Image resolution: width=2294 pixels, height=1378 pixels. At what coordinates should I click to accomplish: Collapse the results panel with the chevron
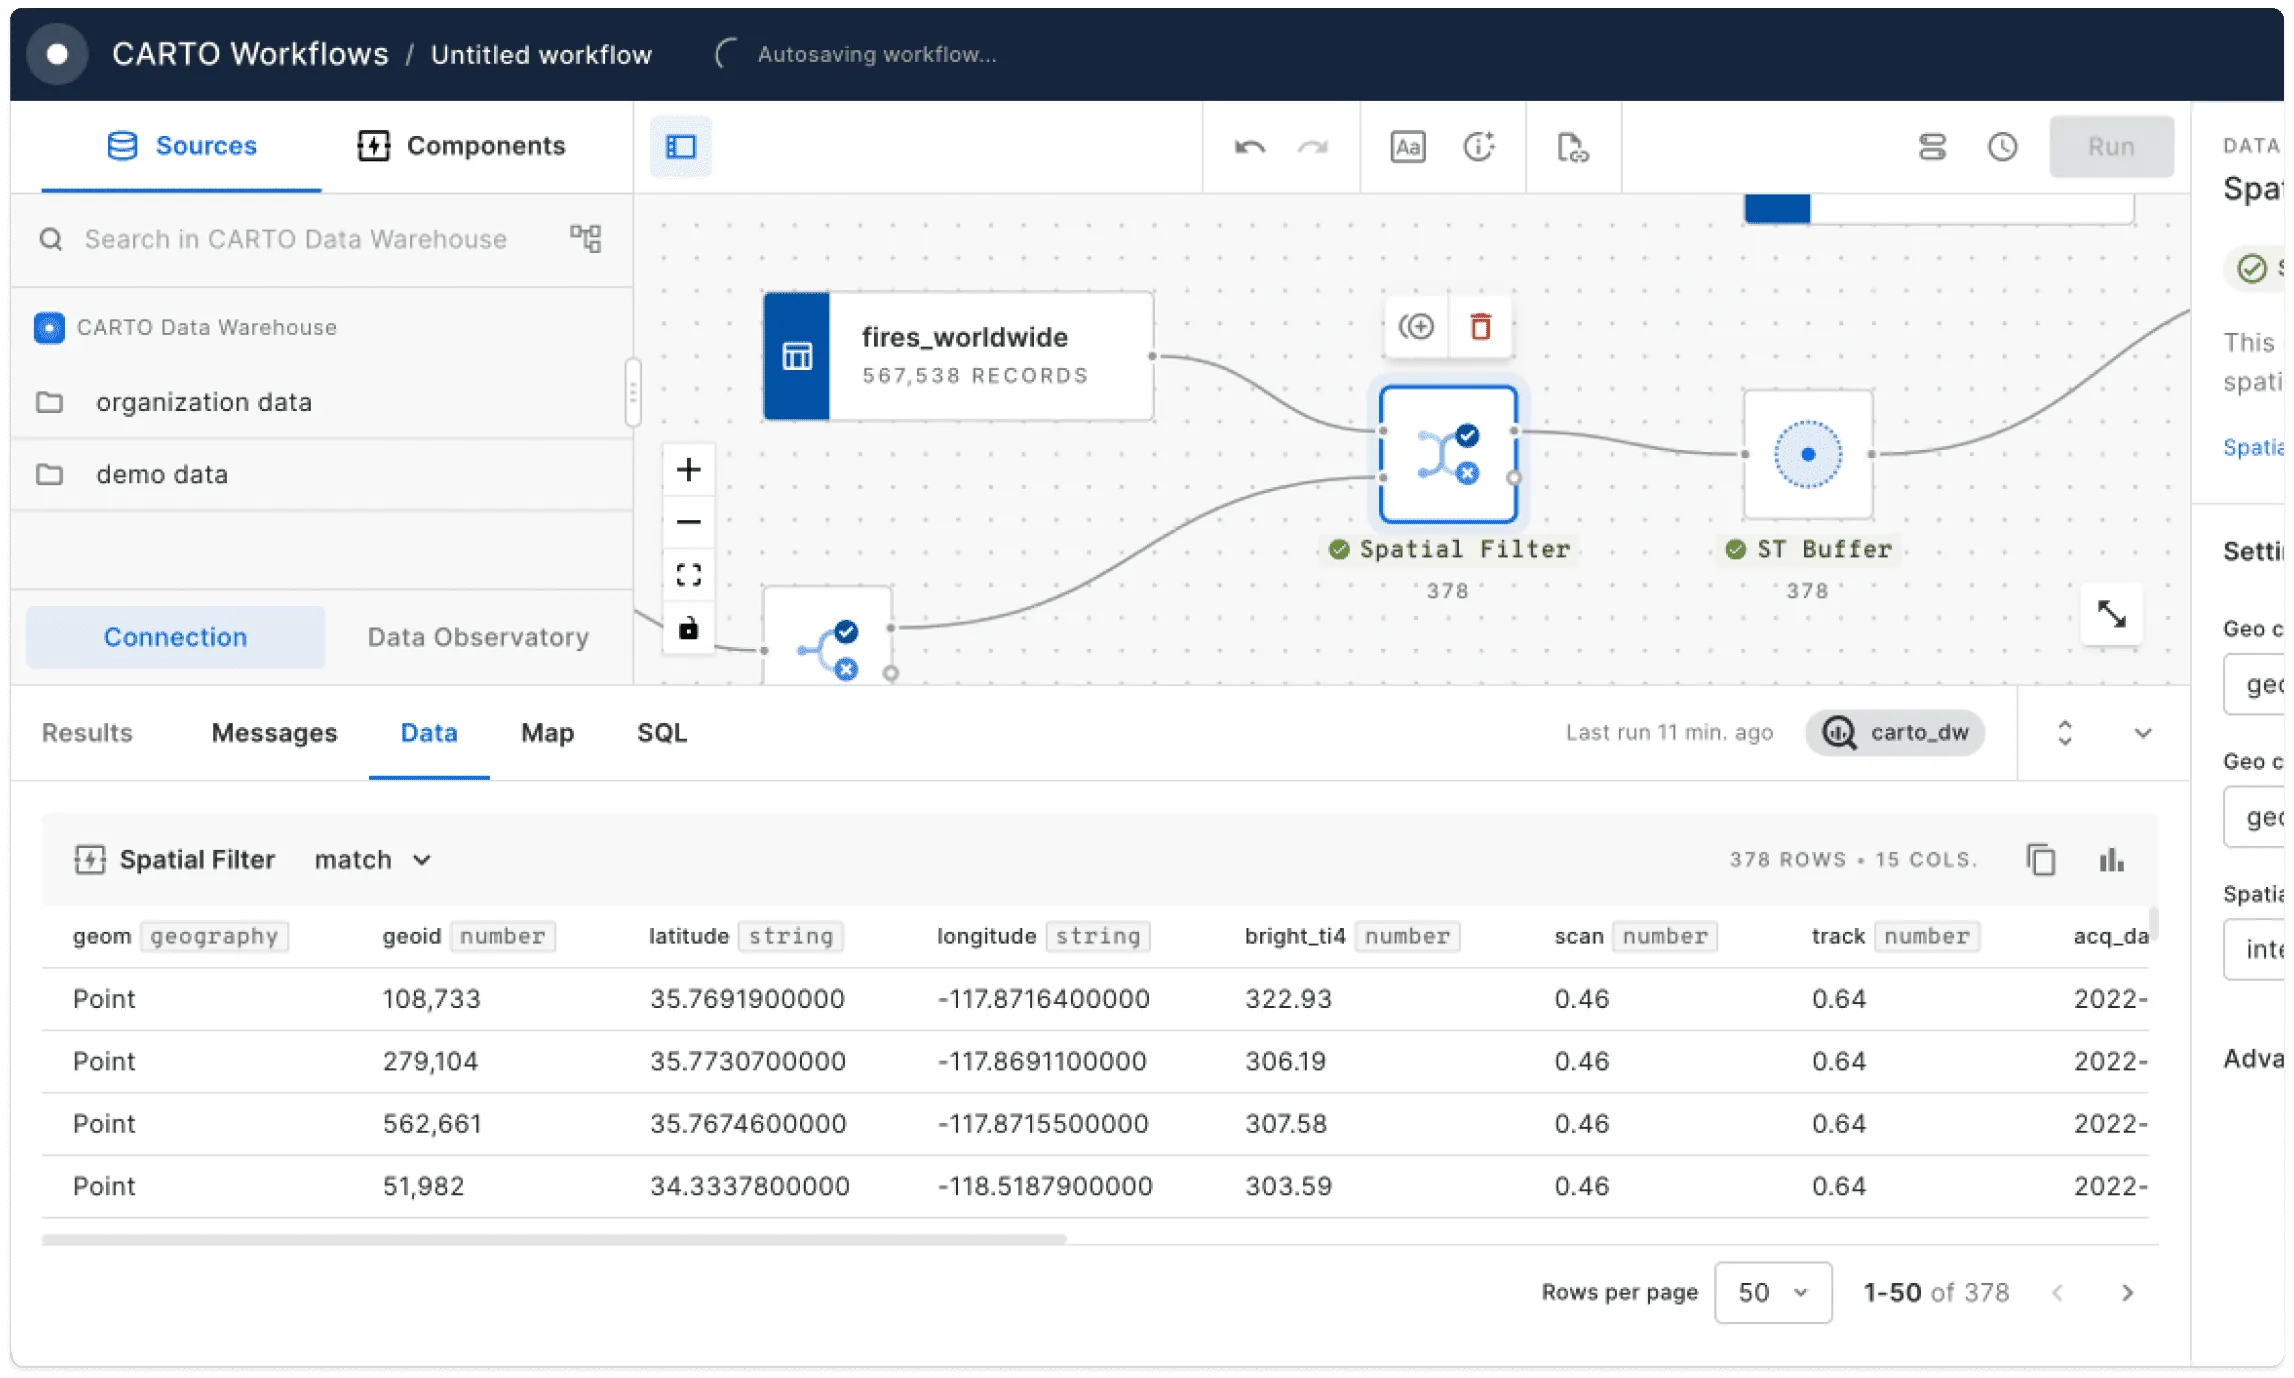click(2142, 733)
